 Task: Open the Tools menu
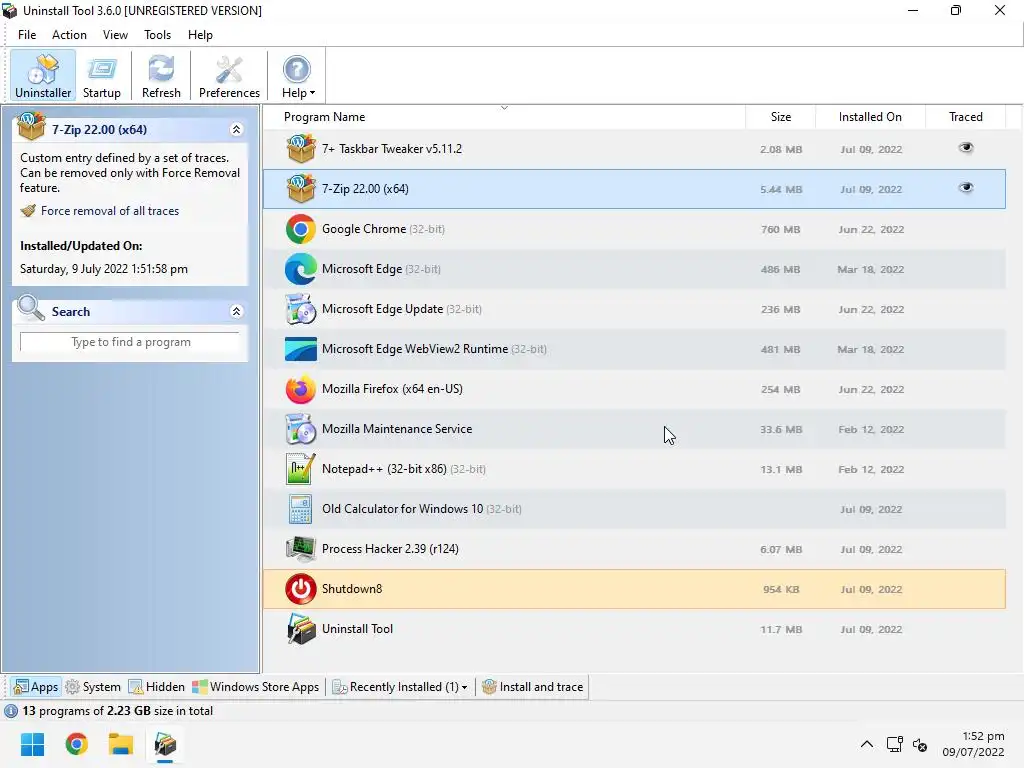tap(157, 35)
